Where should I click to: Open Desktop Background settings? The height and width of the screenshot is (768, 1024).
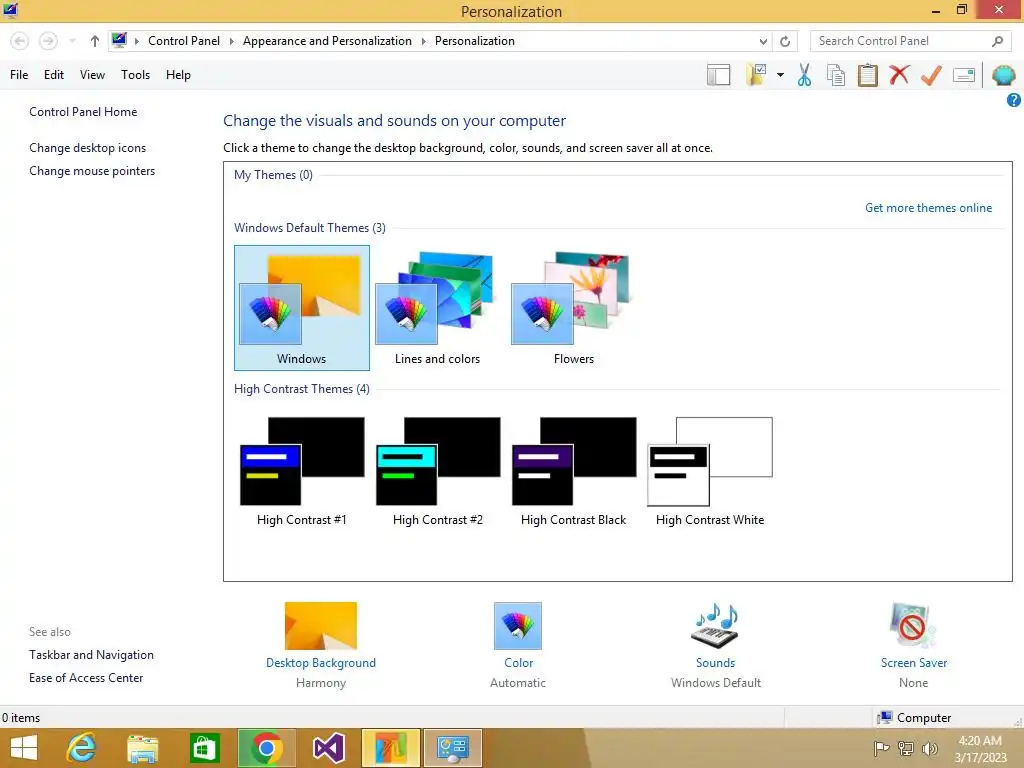pyautogui.click(x=321, y=645)
